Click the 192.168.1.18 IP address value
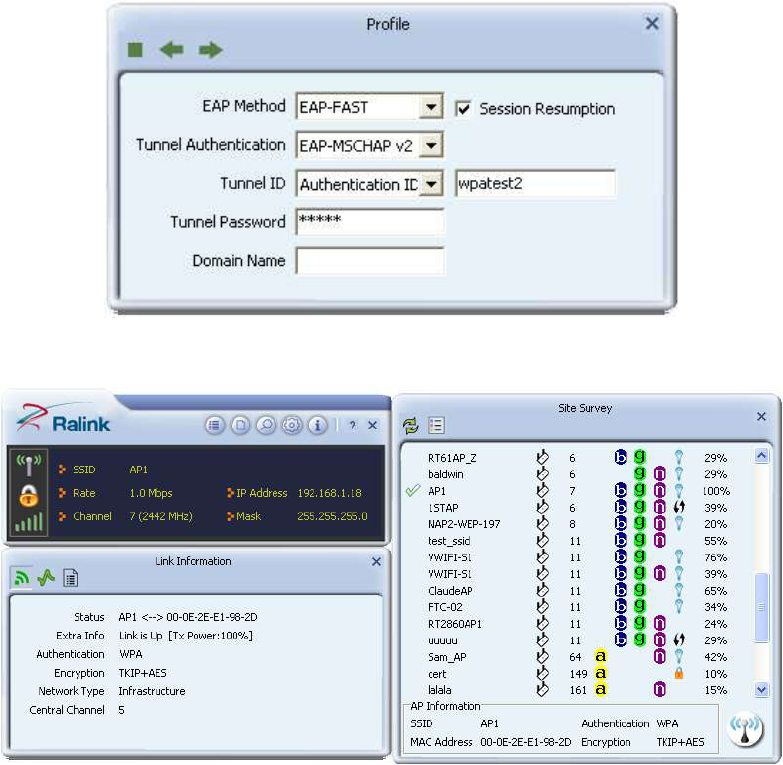783x765 pixels. [x=330, y=493]
